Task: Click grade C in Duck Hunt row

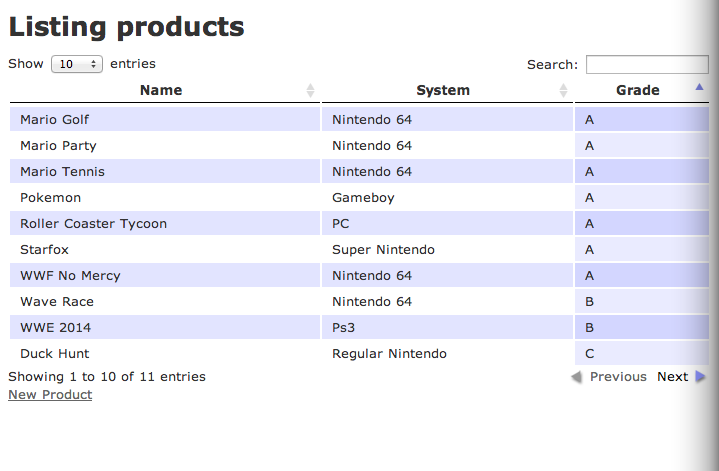Action: pos(589,354)
